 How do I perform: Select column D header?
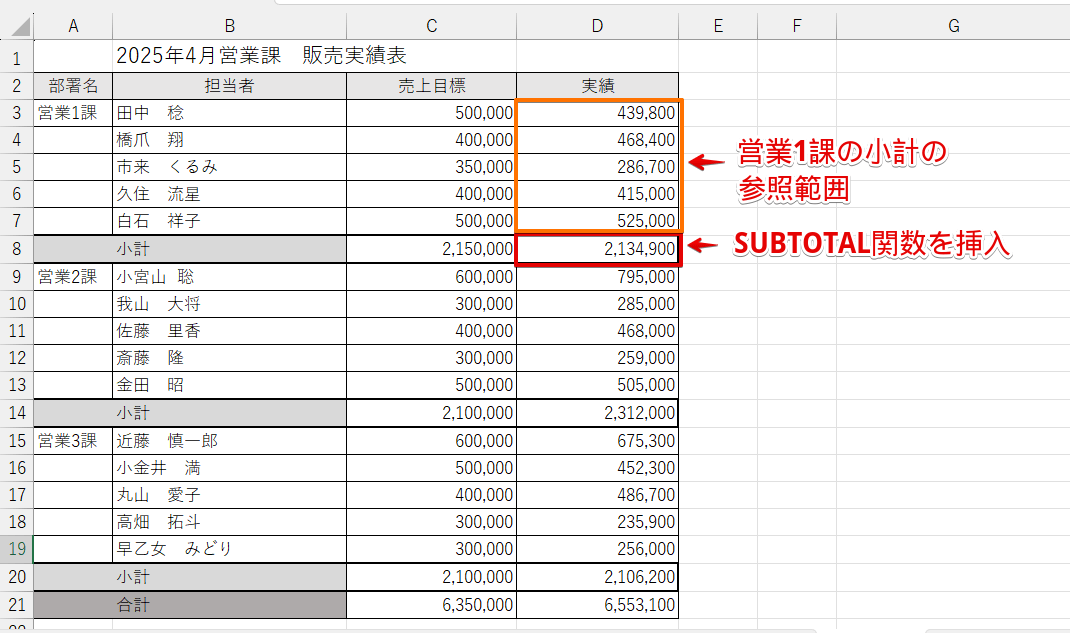[597, 26]
